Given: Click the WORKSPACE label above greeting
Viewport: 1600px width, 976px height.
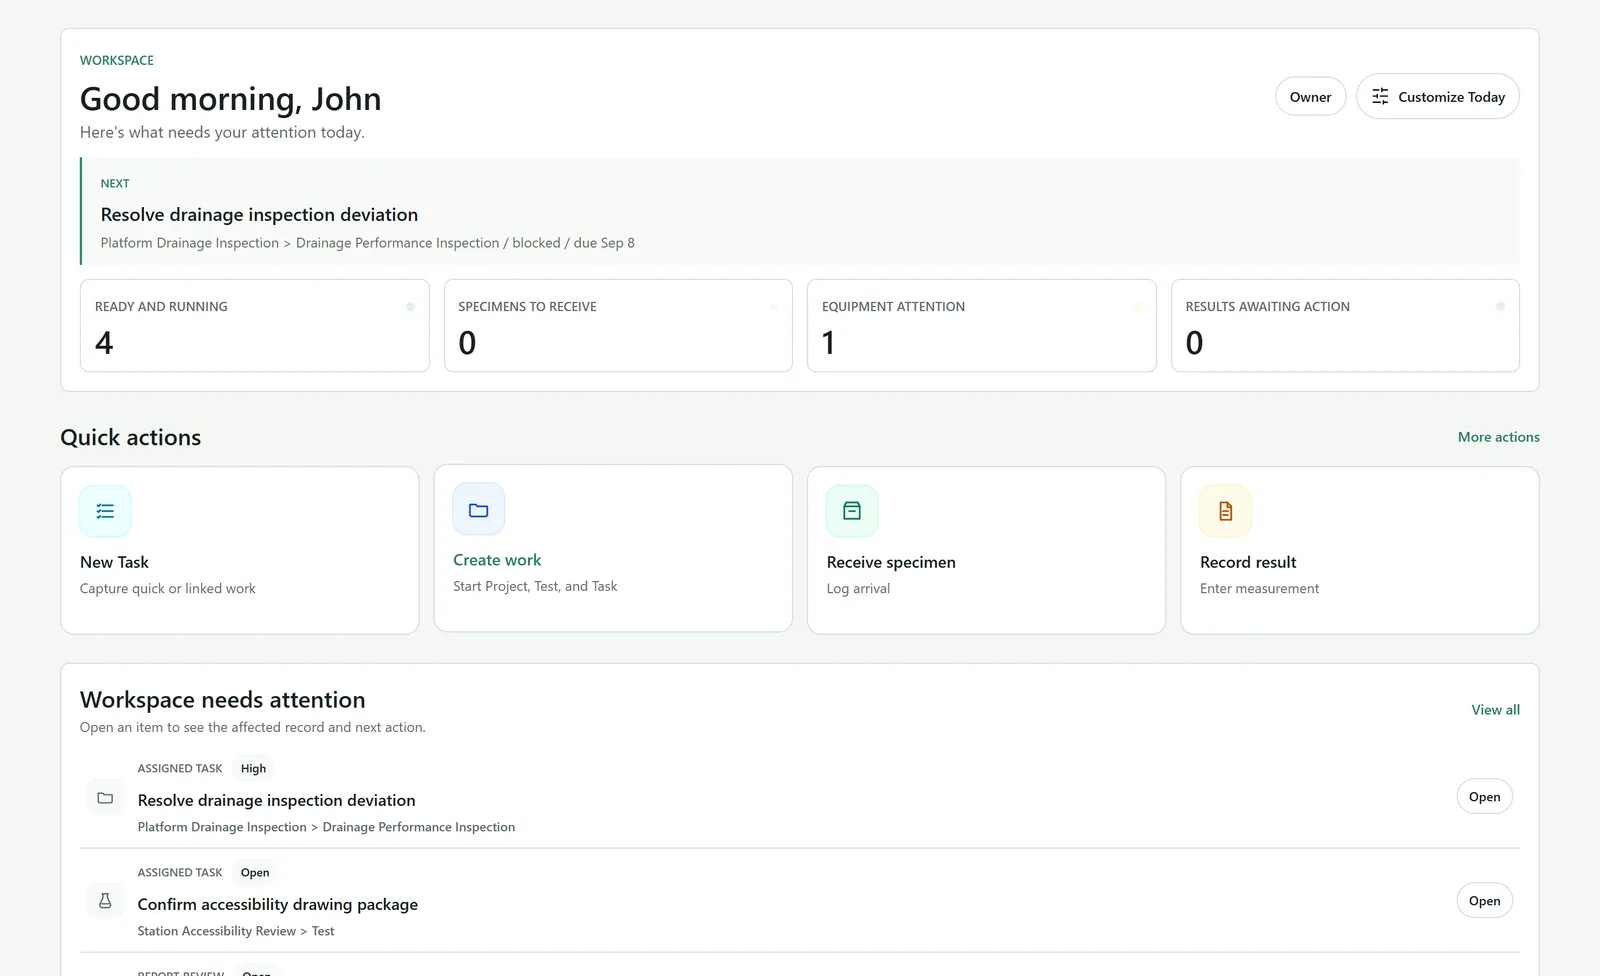Looking at the screenshot, I should pyautogui.click(x=117, y=60).
